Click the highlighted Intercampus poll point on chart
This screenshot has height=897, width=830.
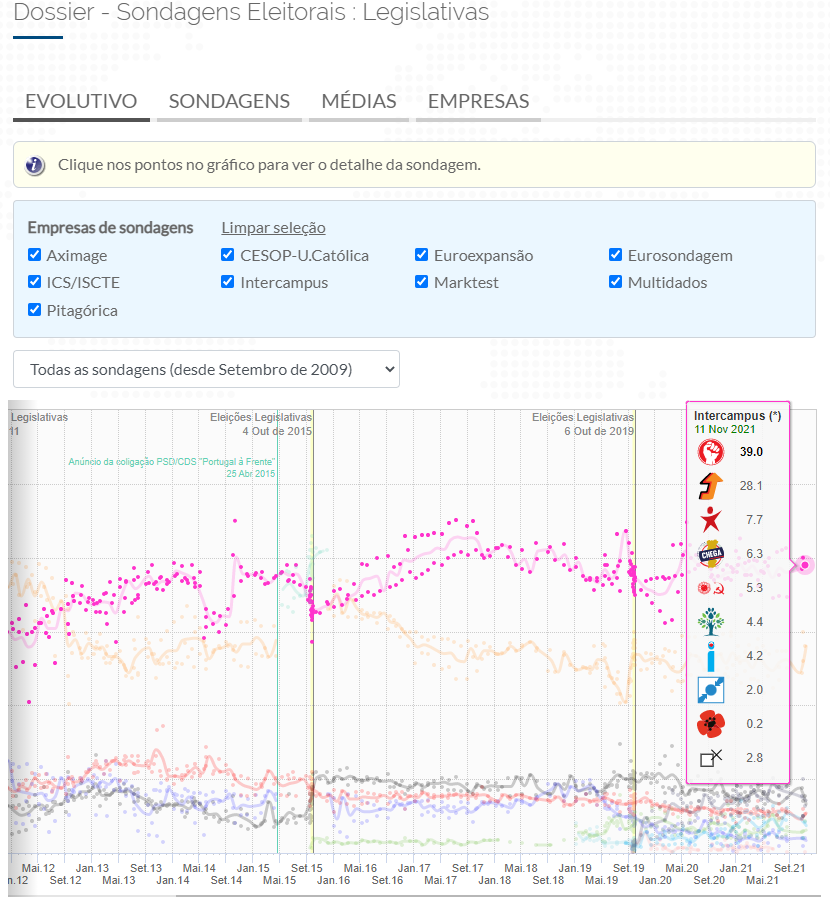pos(805,565)
